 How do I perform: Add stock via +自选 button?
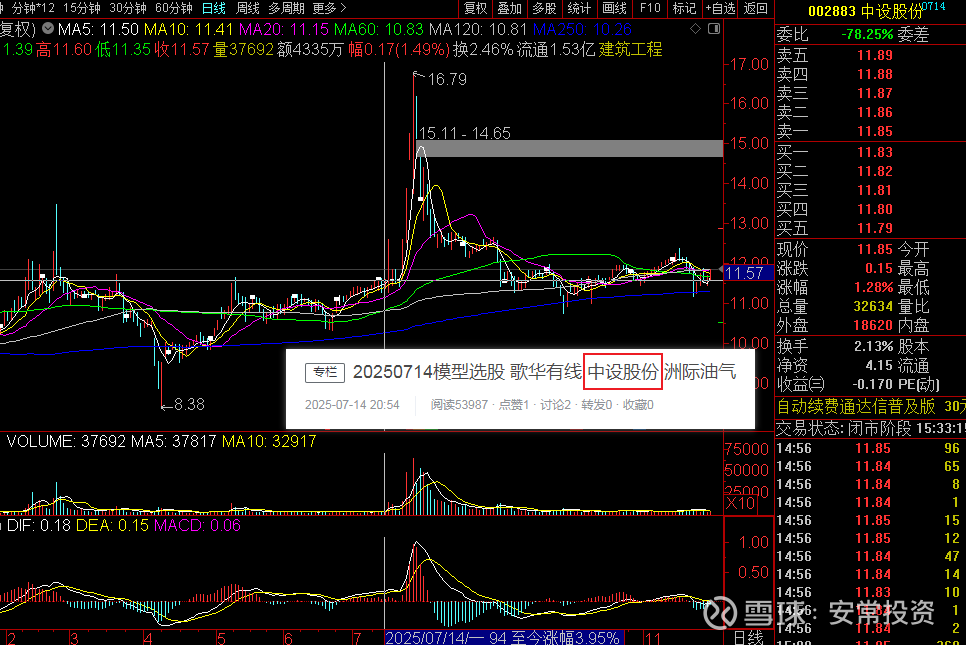(720, 8)
